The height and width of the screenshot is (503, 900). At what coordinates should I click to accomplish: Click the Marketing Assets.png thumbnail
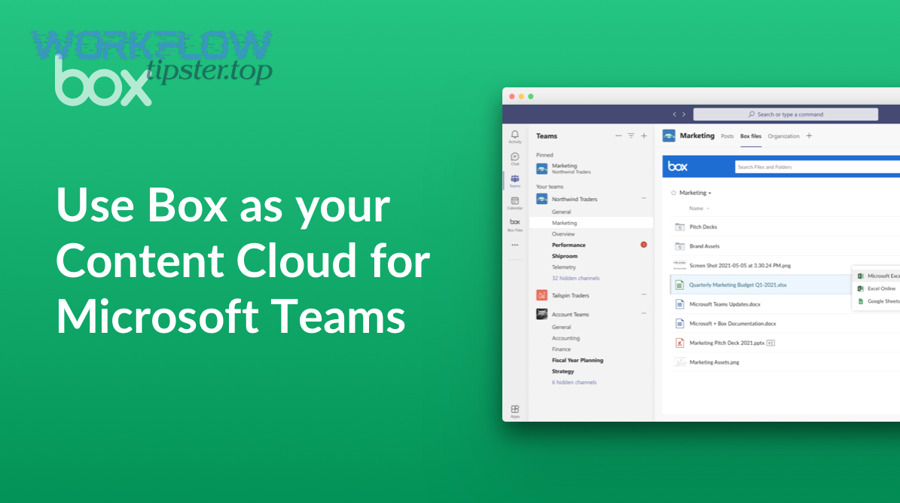680,362
